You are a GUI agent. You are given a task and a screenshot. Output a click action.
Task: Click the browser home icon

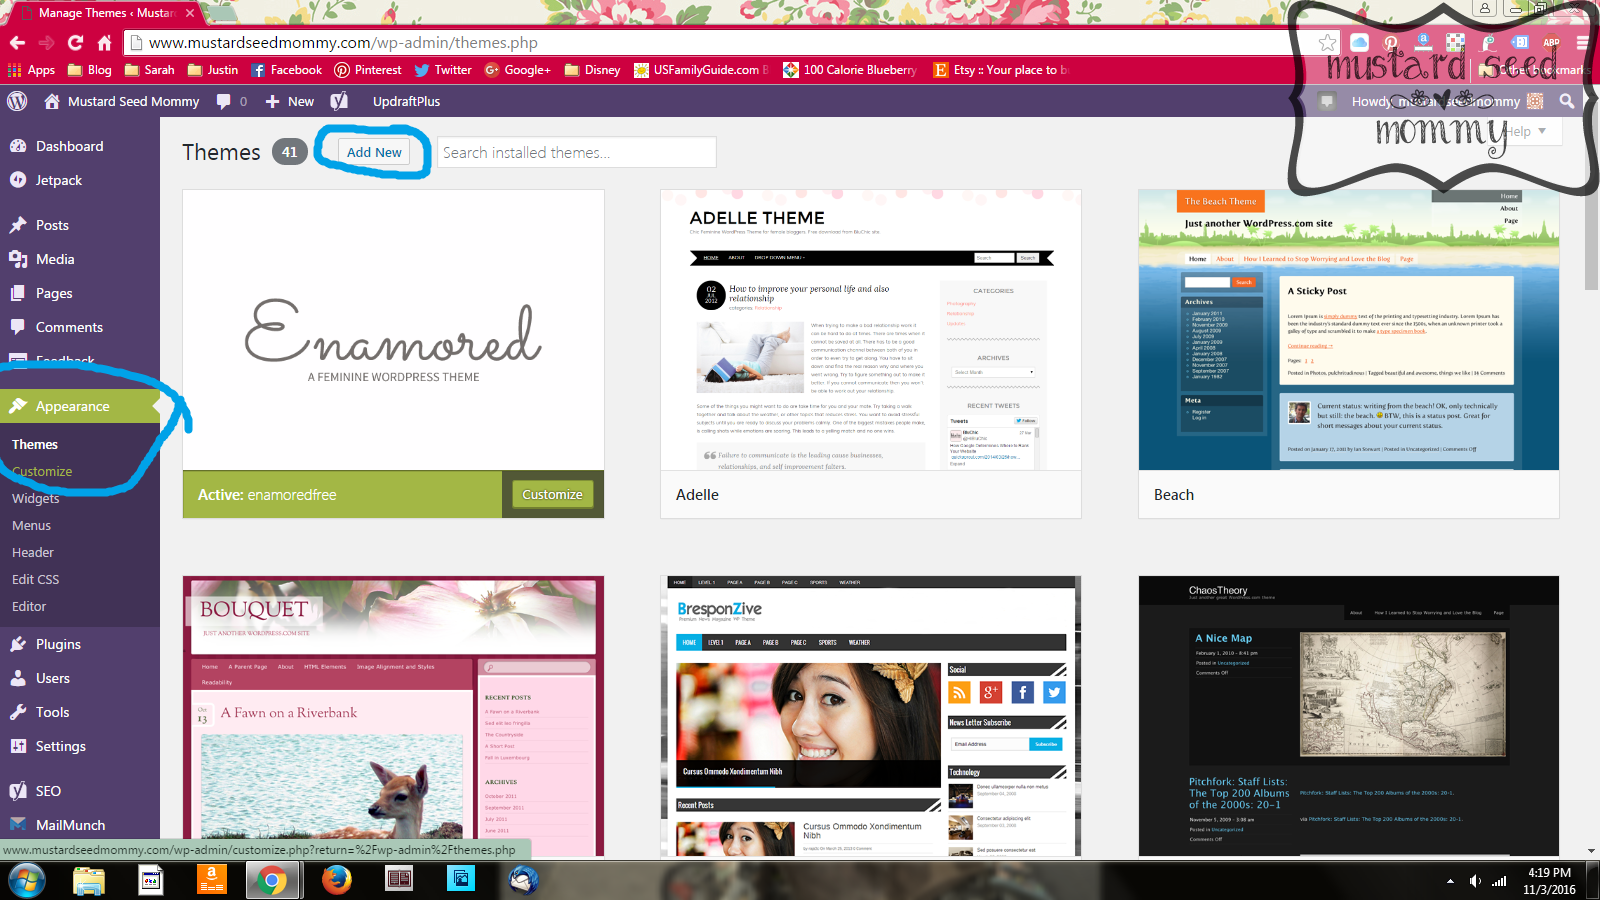click(x=104, y=42)
